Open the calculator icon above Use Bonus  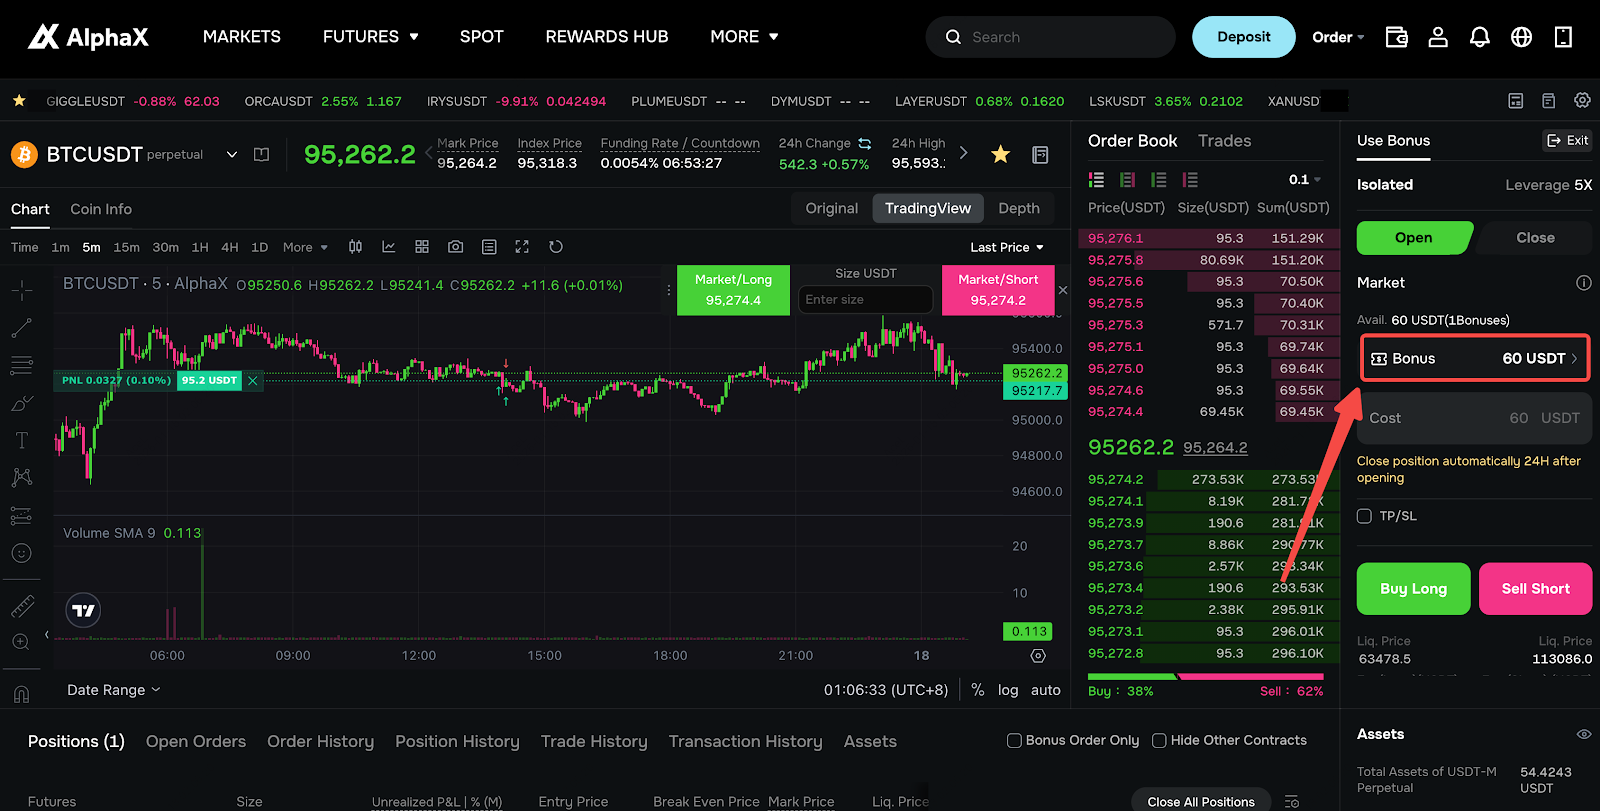(x=1516, y=101)
